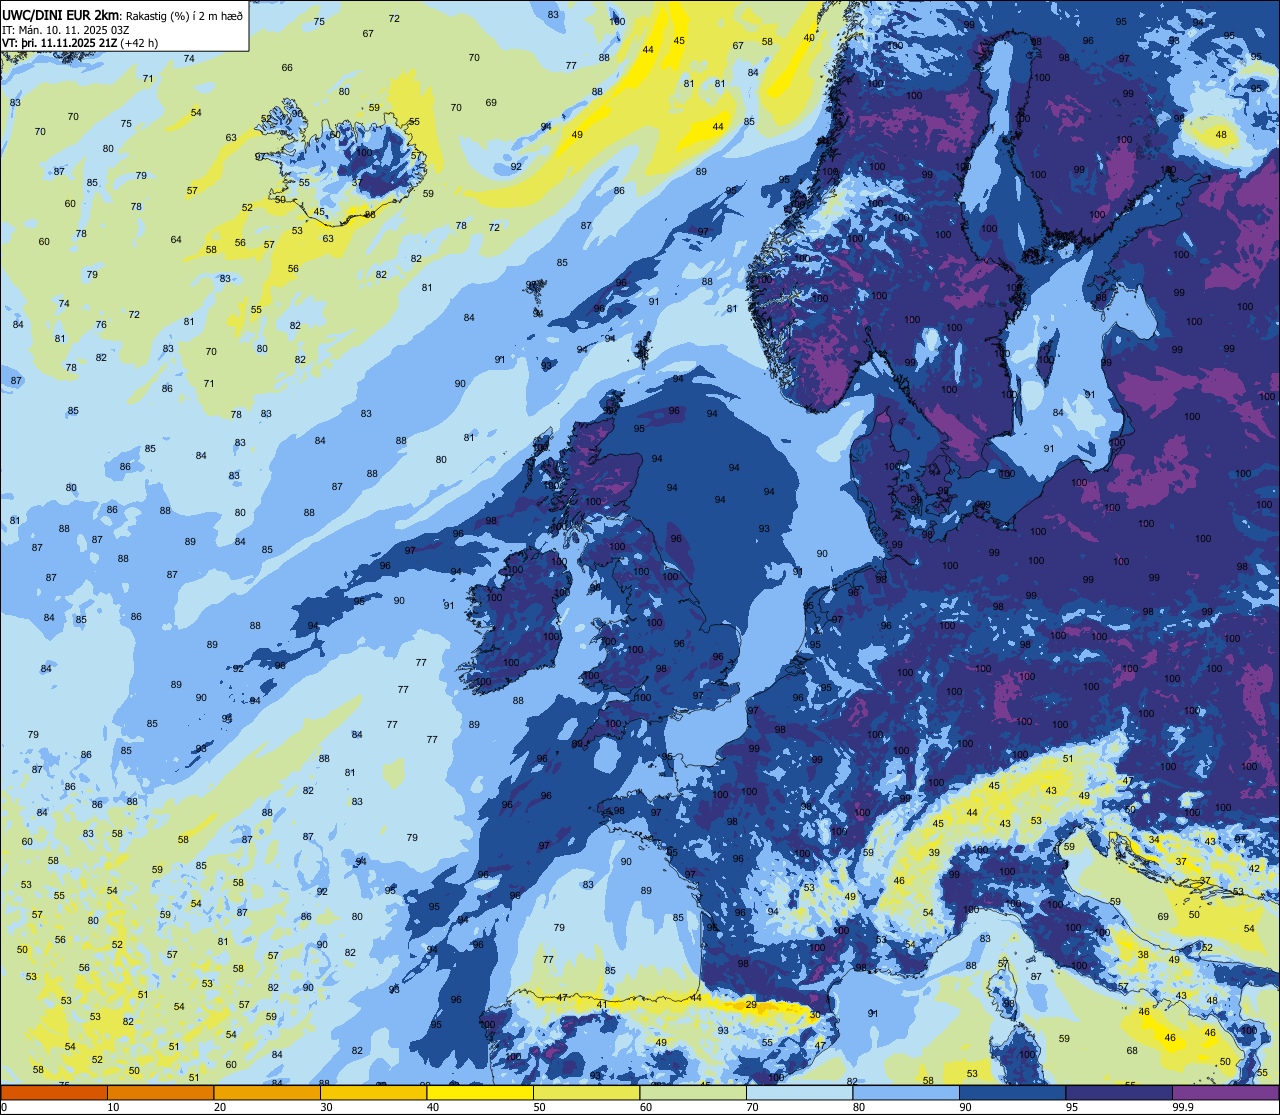This screenshot has height=1115, width=1280.
Task: Click the 'UWC/DINI EUR 2km' title text
Action: click(58, 14)
